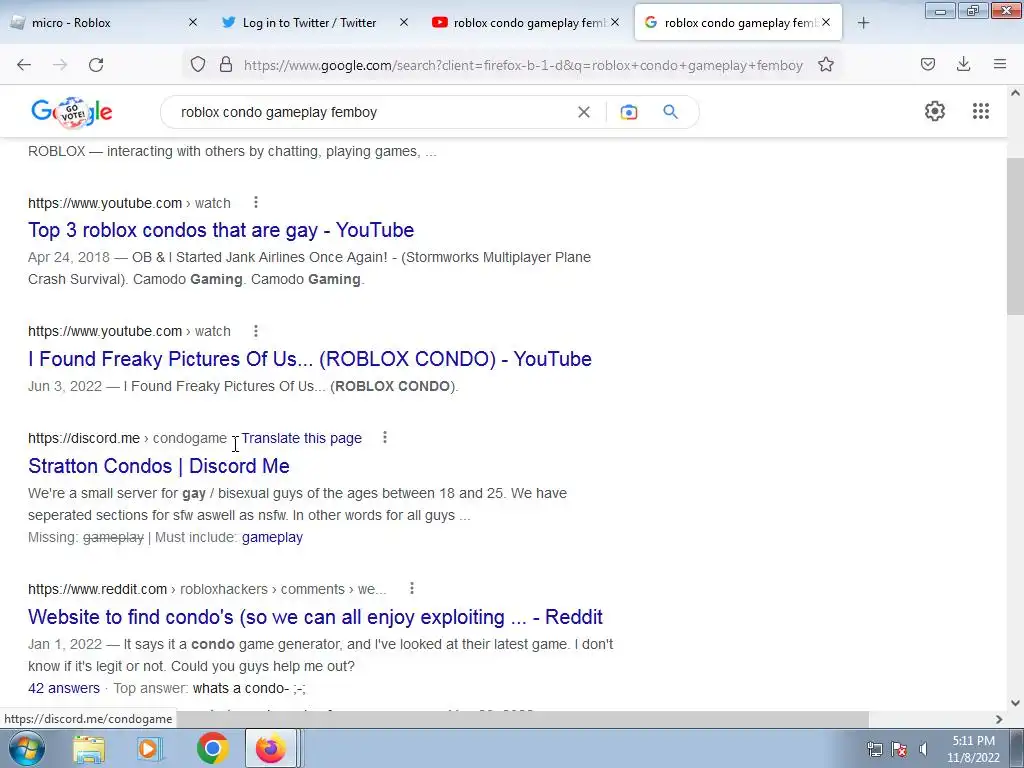1024x768 pixels.
Task: Open the Google Go Vote doodle logo
Action: click(x=72, y=112)
